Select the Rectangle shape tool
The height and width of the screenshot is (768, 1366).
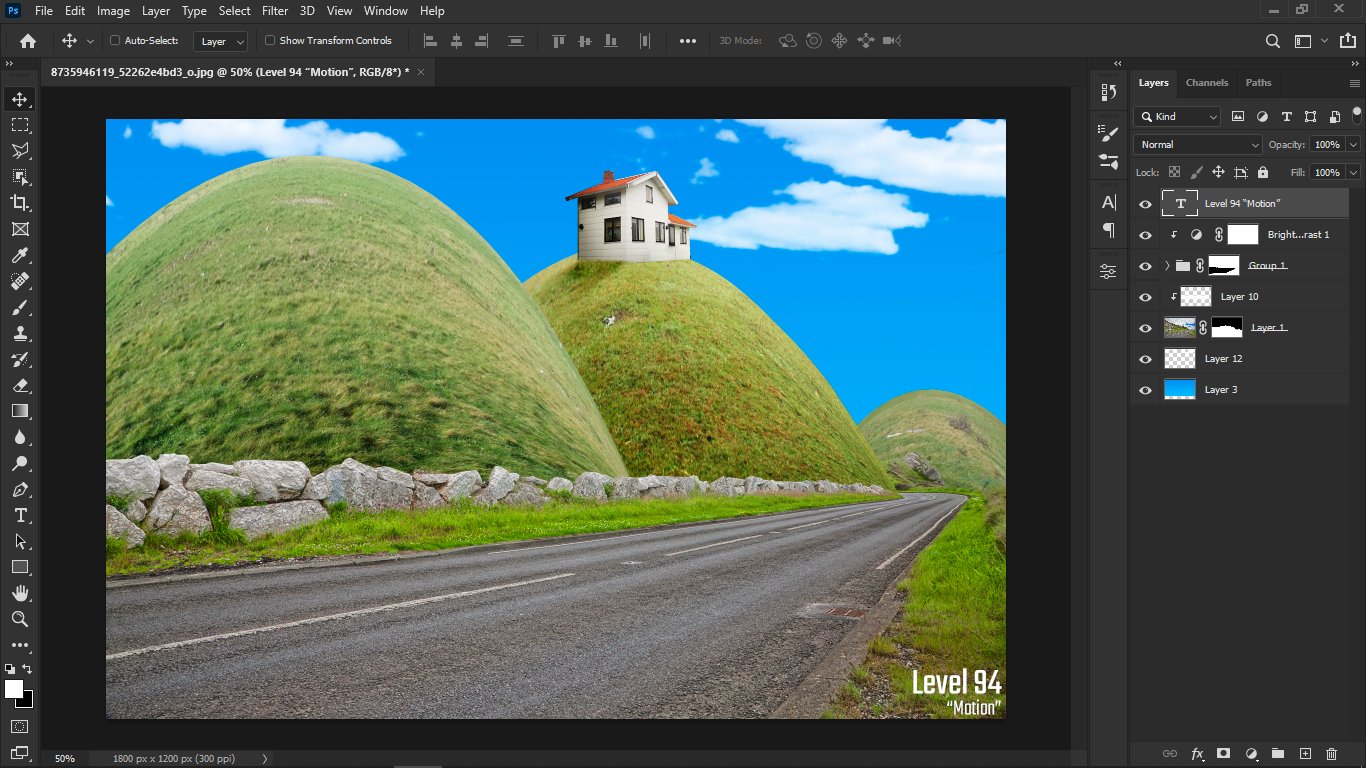[x=20, y=567]
